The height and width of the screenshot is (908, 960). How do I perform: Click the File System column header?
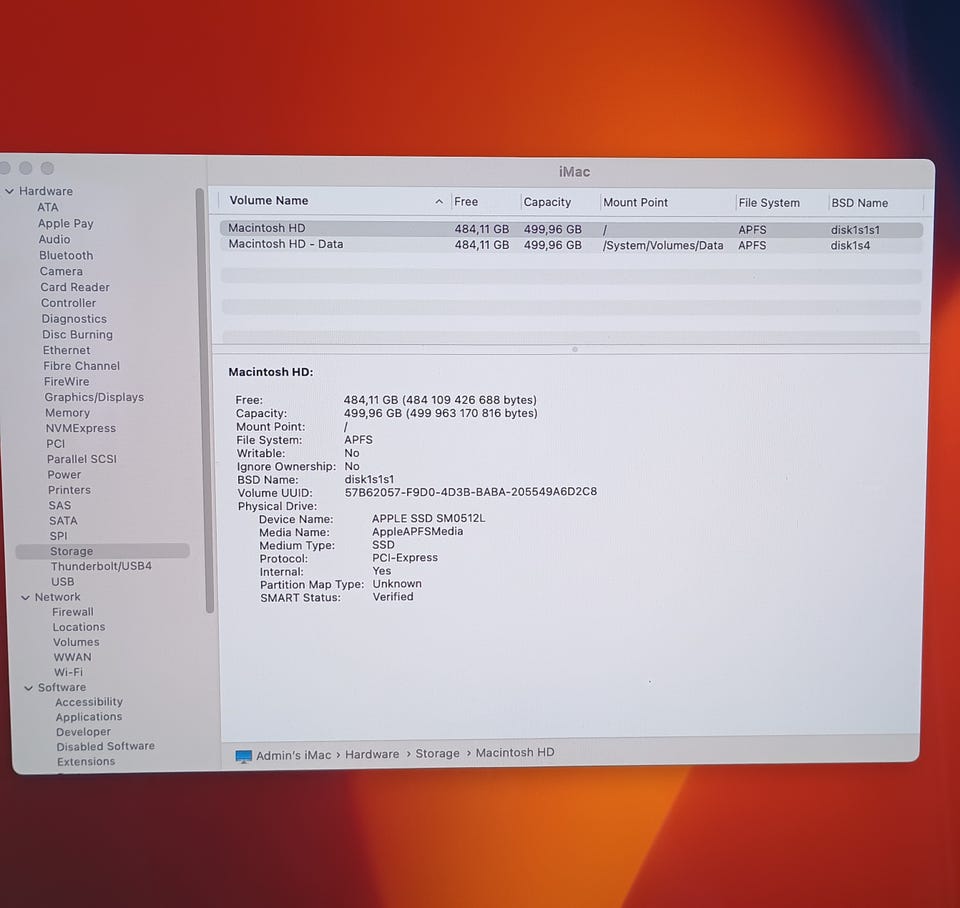(769, 203)
